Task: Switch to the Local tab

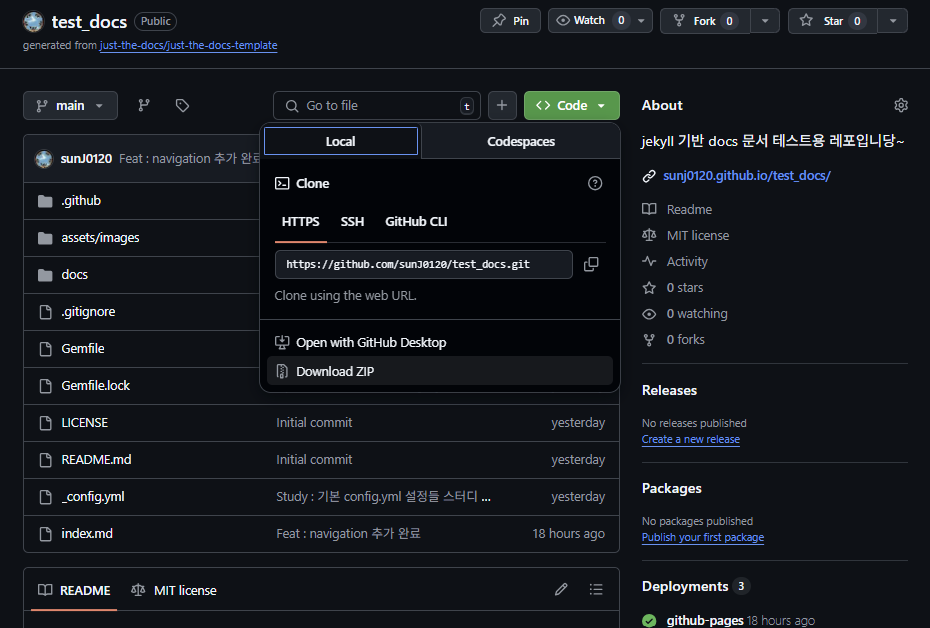Action: 340,142
